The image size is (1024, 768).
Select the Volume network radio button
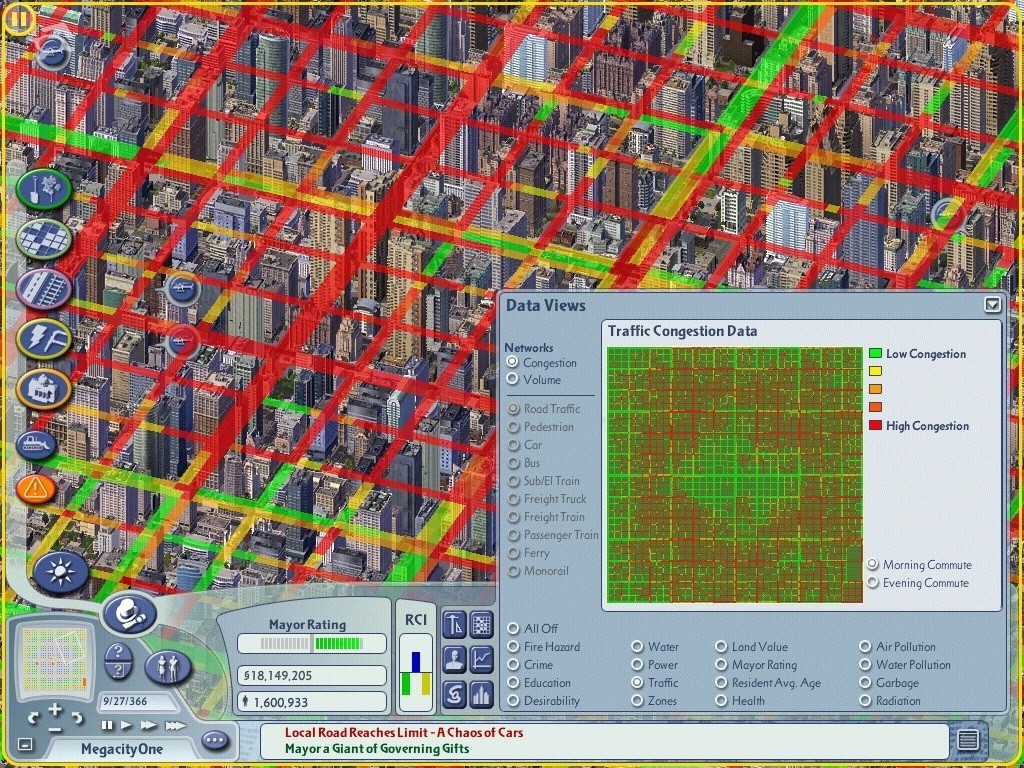[512, 379]
